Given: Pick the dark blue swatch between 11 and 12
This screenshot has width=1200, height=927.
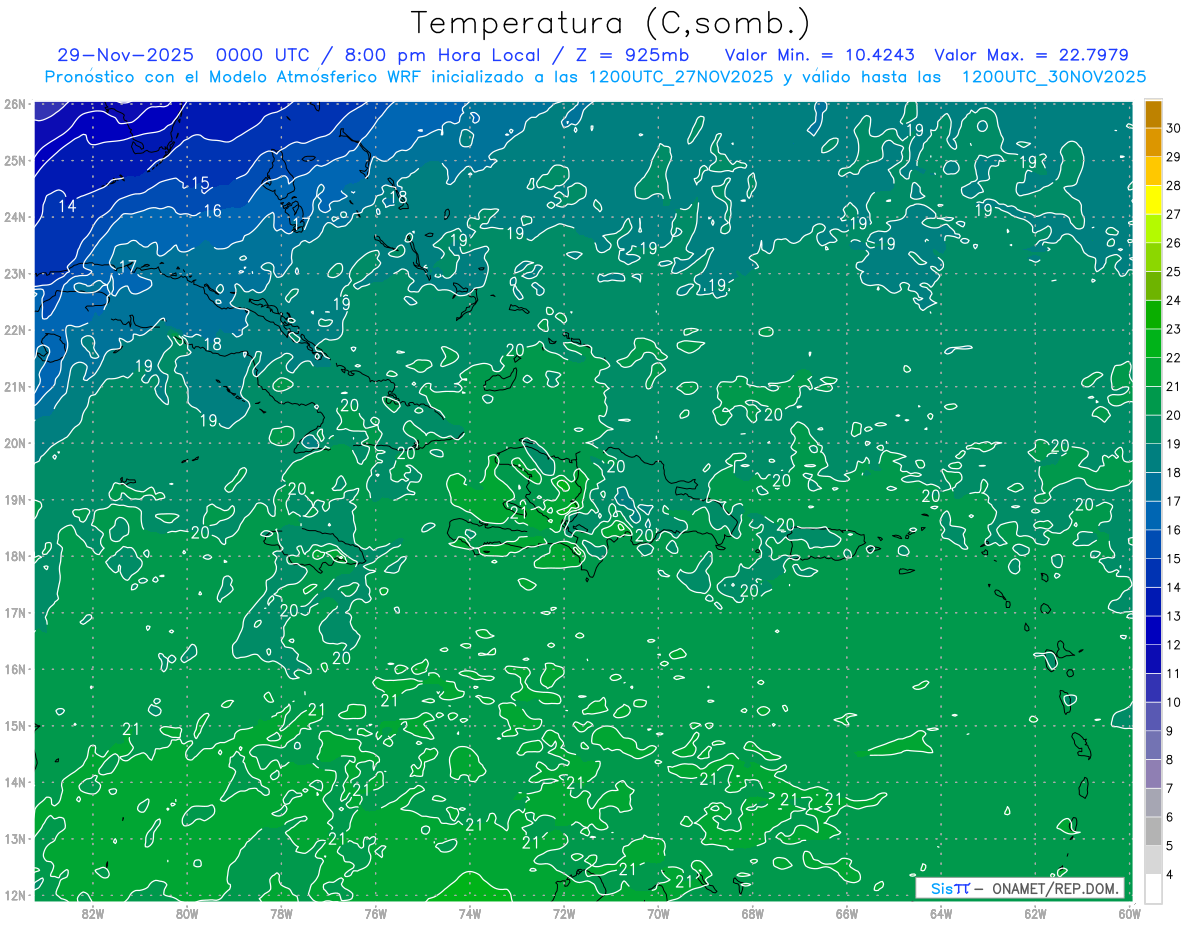Looking at the screenshot, I should (1153, 660).
